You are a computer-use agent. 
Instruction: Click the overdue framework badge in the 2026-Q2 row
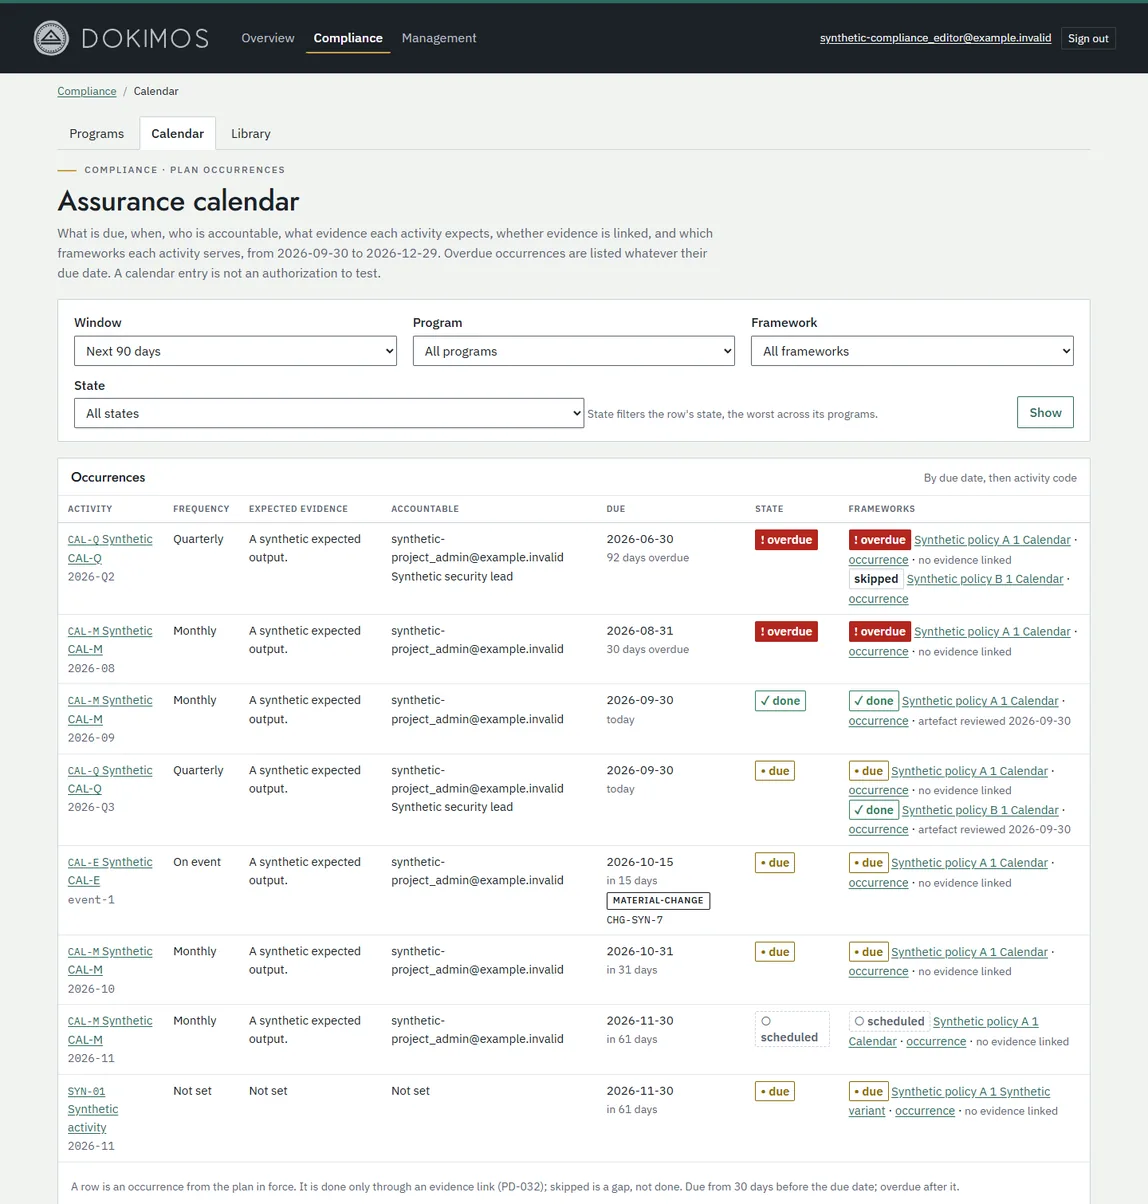[880, 540]
